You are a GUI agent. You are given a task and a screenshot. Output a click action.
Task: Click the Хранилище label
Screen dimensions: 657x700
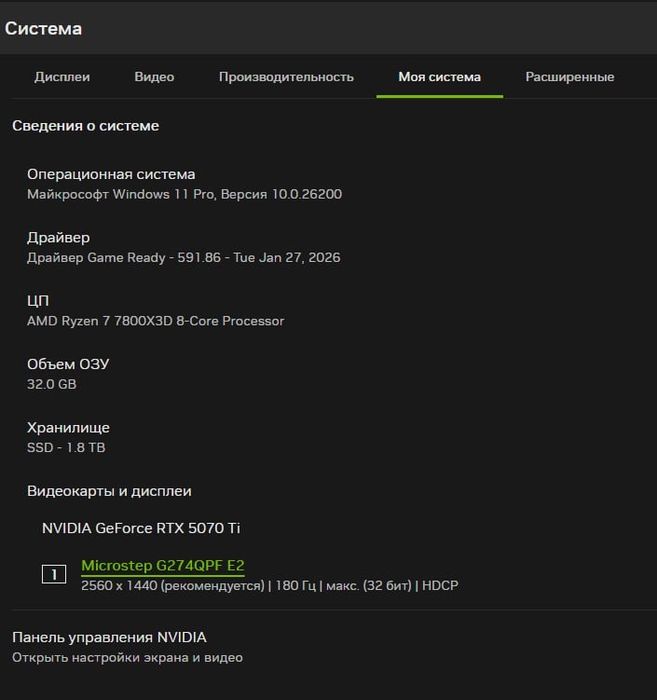pos(68,428)
